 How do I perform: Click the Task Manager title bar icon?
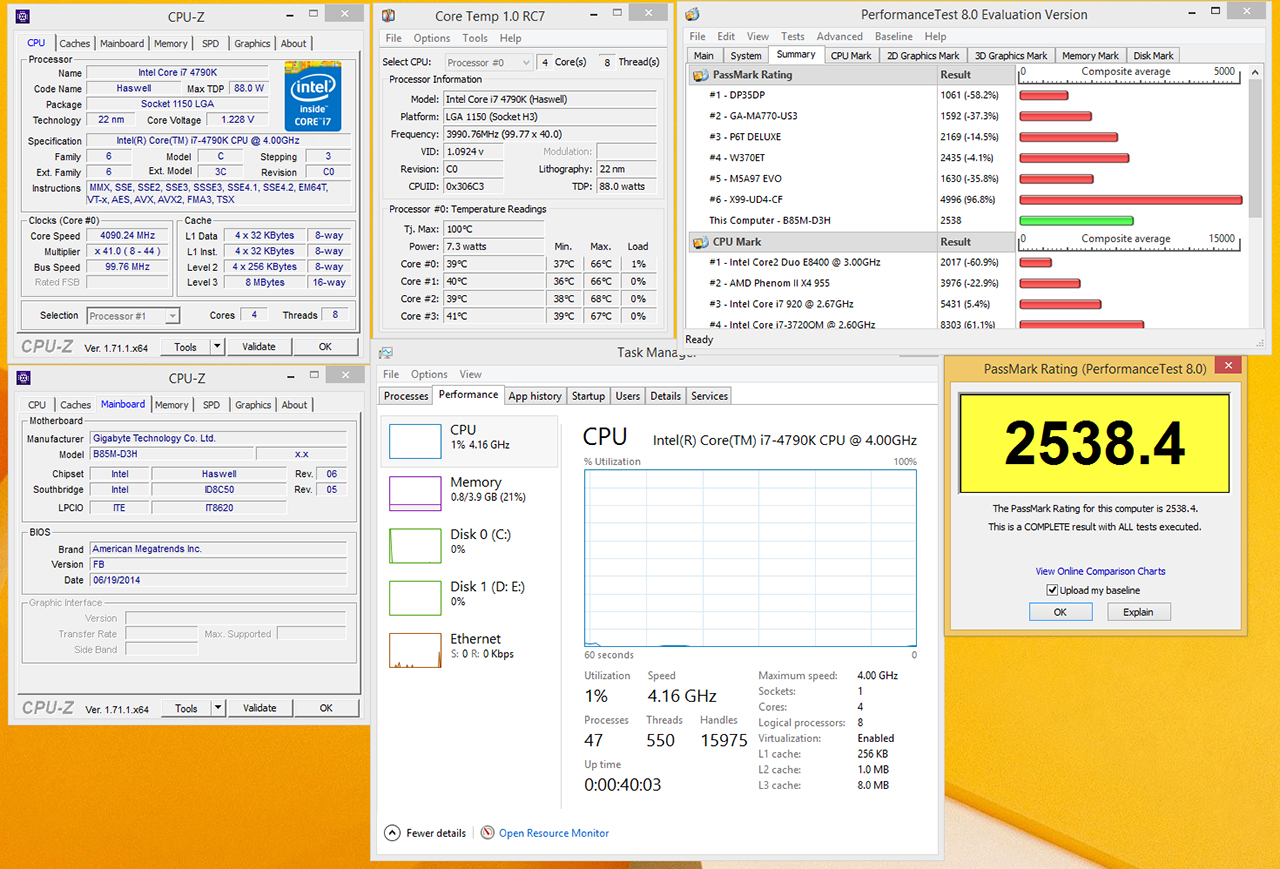pos(385,352)
